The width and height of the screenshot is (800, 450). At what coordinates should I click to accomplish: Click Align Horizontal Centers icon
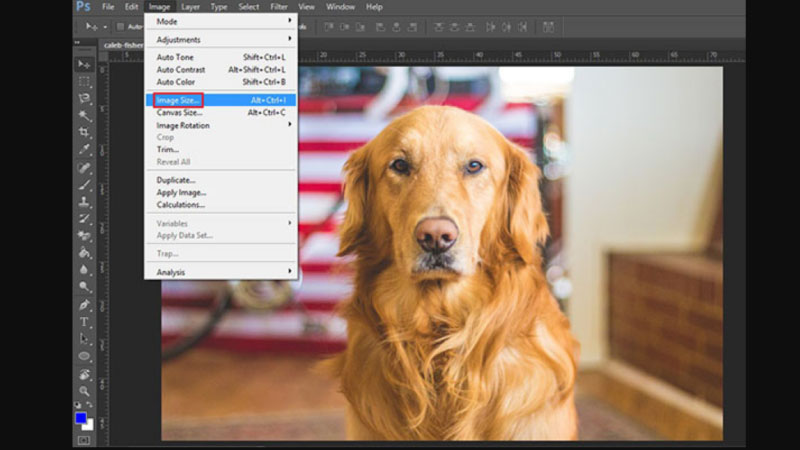pos(396,27)
